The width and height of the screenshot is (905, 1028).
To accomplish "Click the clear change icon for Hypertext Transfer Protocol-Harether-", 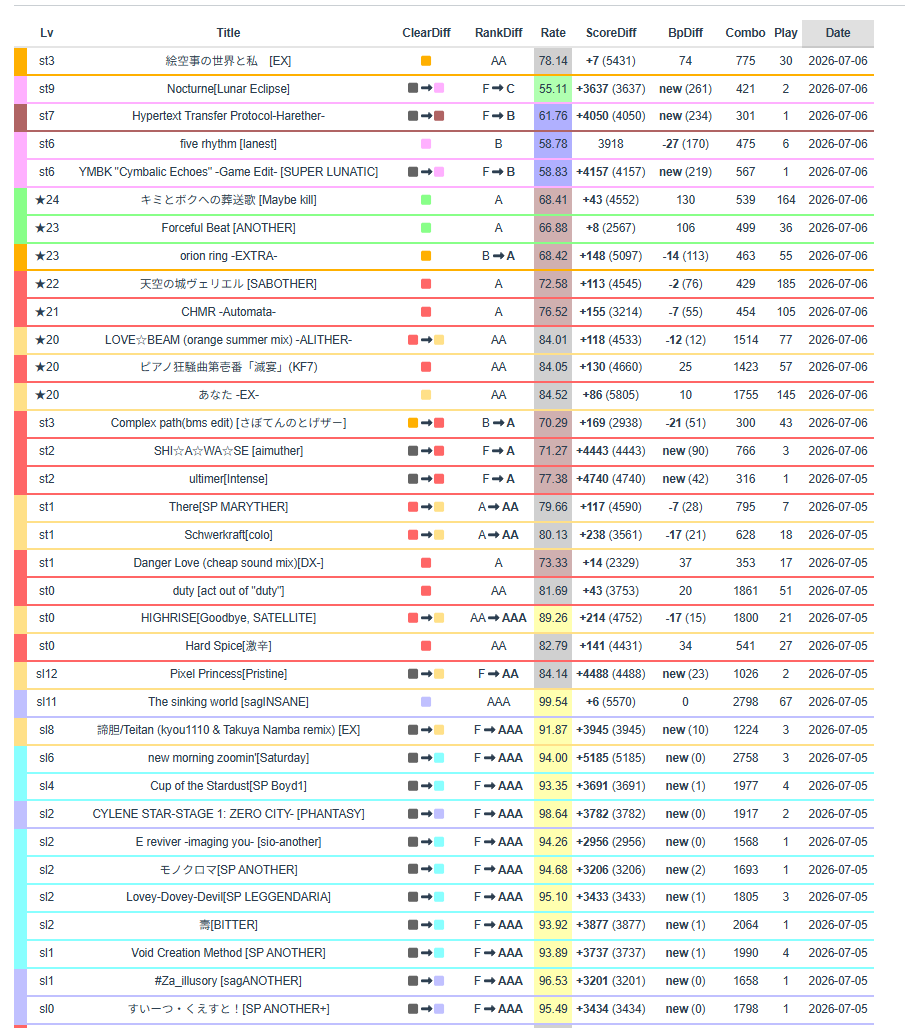I will pos(426,116).
